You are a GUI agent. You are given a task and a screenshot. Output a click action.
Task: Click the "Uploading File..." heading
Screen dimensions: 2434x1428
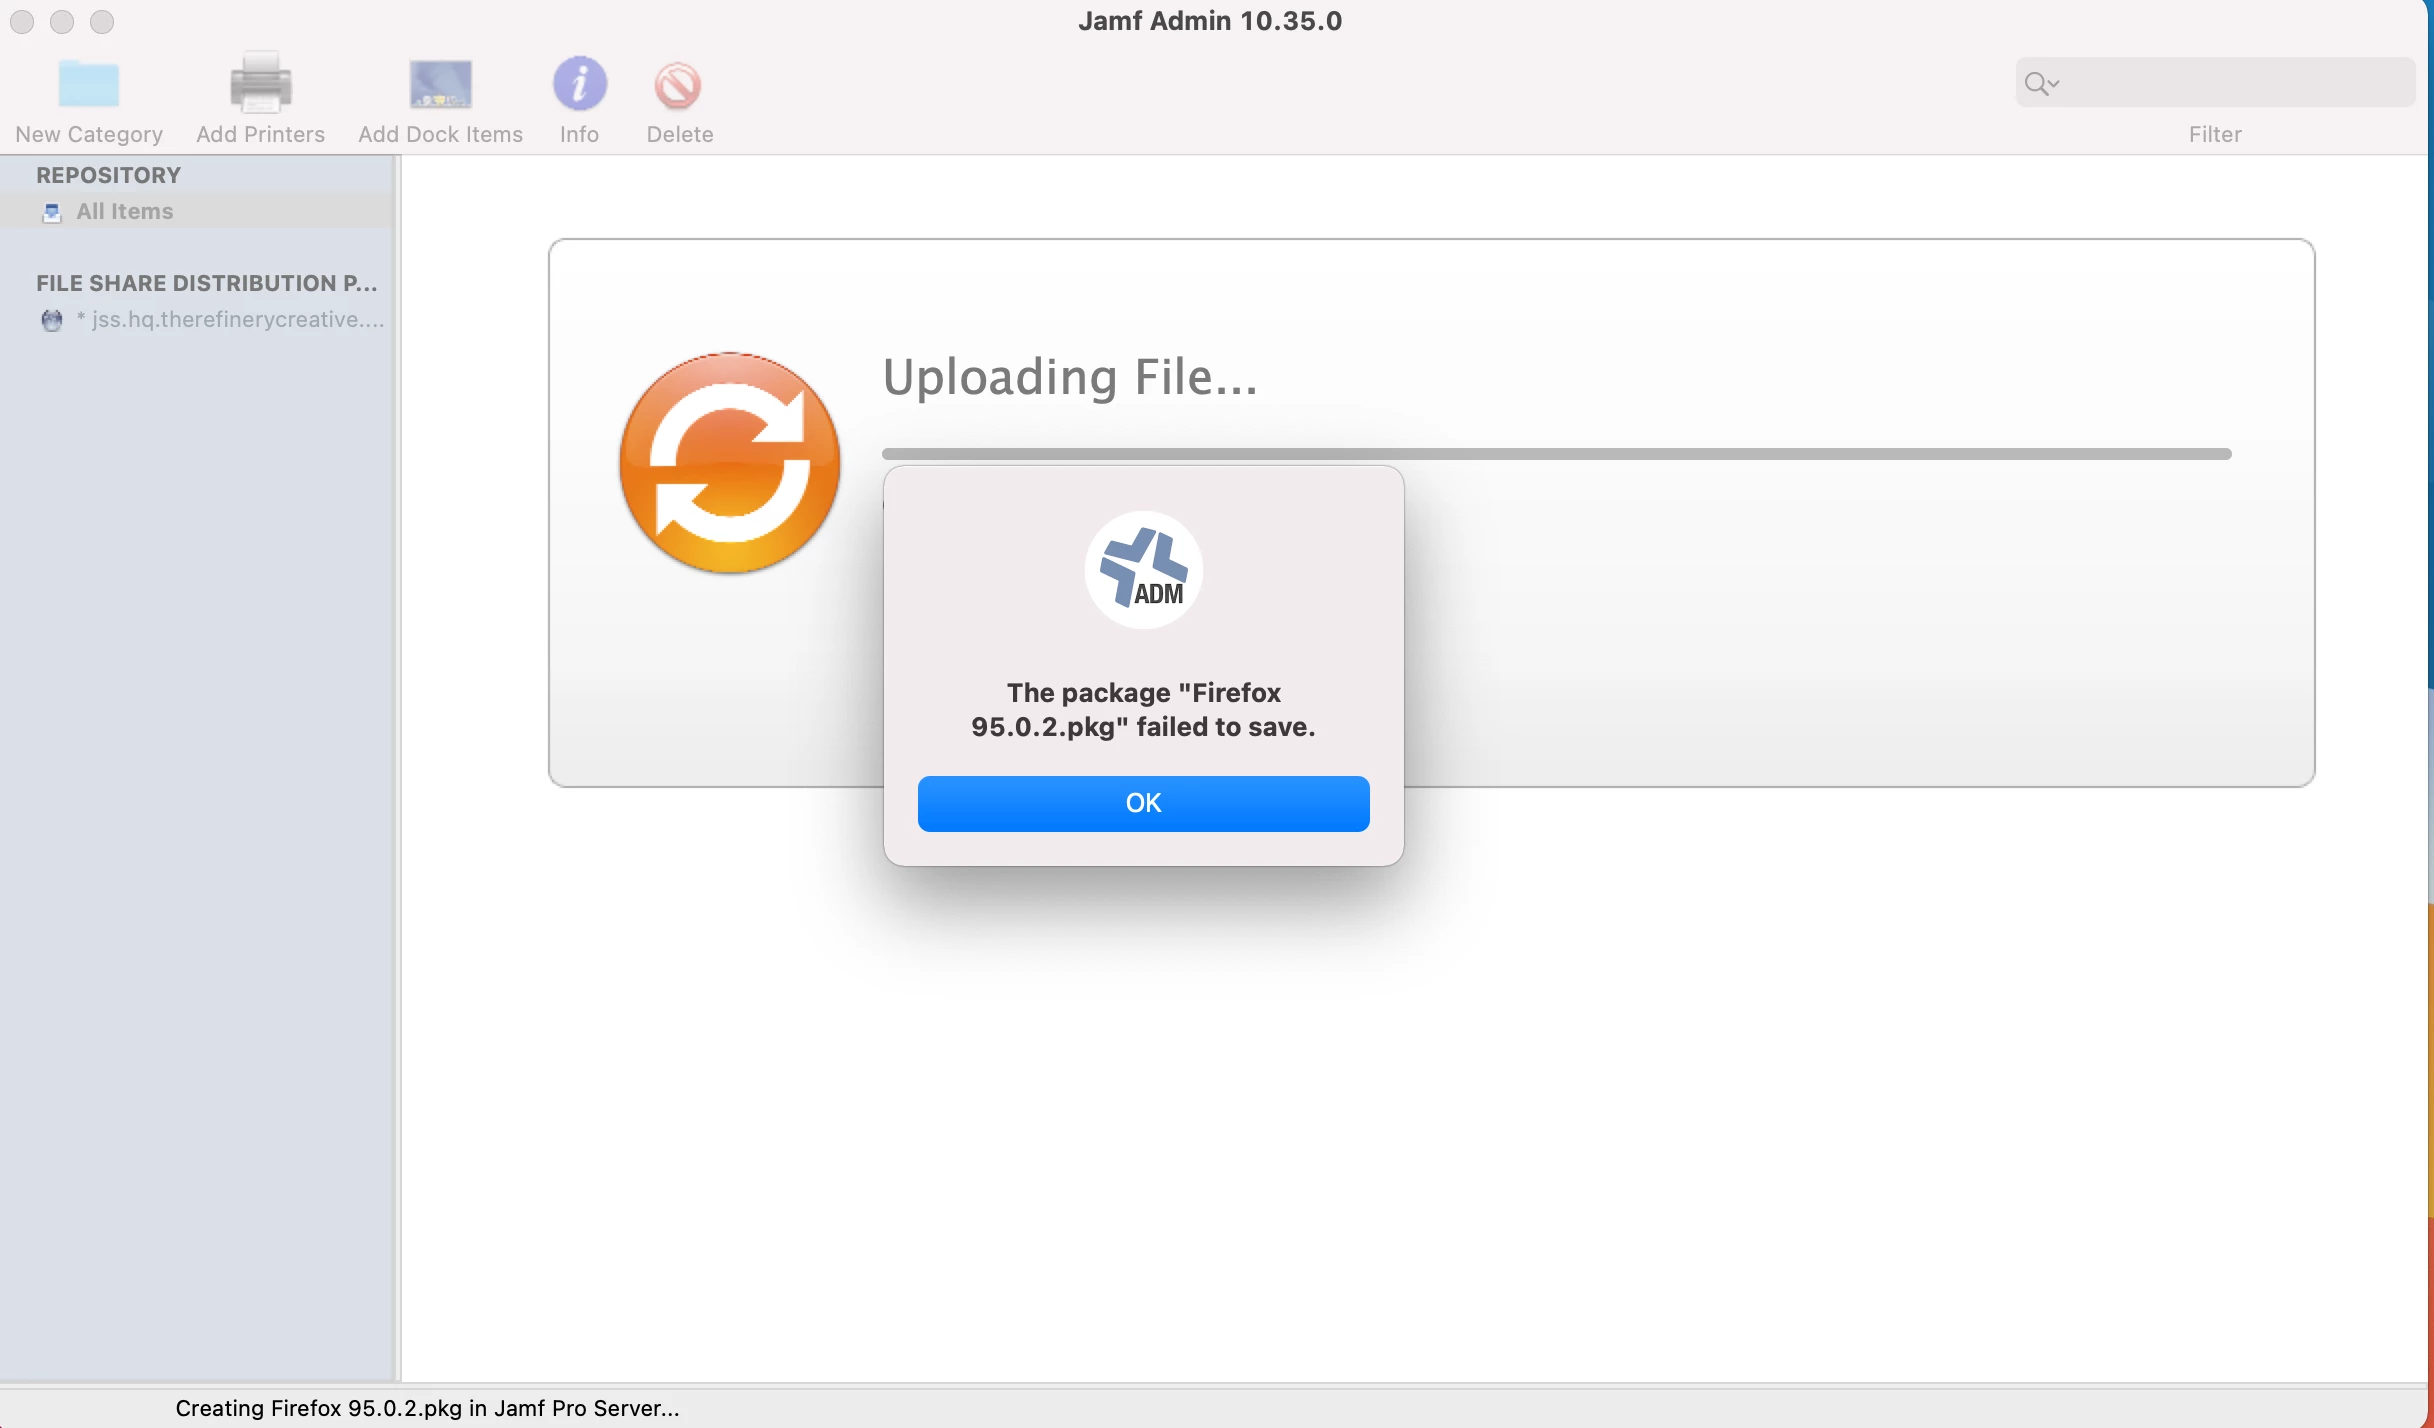tap(1070, 377)
